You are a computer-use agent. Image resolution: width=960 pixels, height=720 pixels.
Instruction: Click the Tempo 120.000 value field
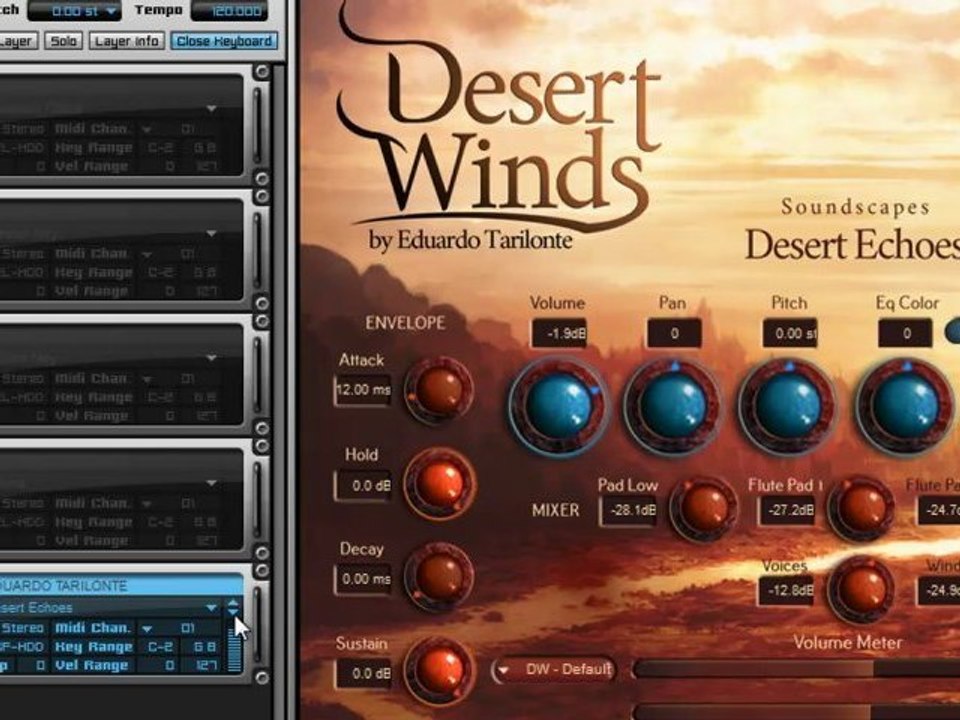click(x=230, y=10)
